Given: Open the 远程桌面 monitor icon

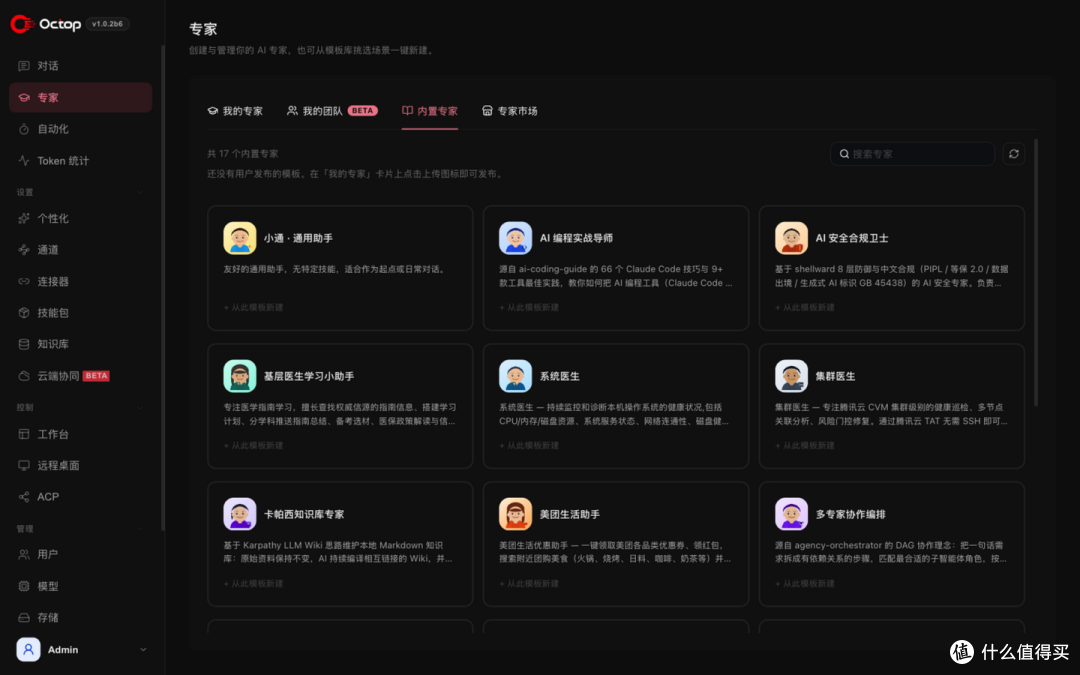Looking at the screenshot, I should (24, 466).
